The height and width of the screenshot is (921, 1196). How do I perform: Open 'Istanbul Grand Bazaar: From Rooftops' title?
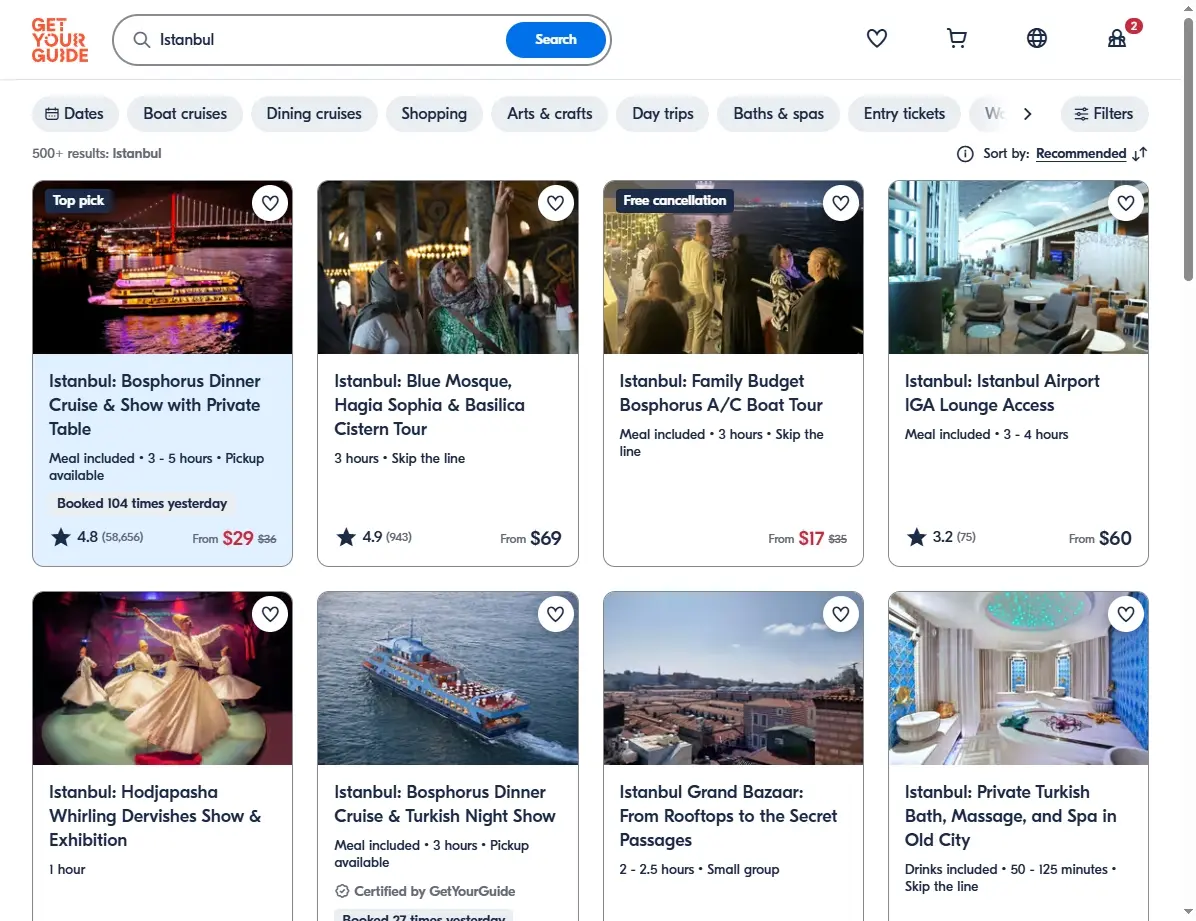(x=728, y=816)
